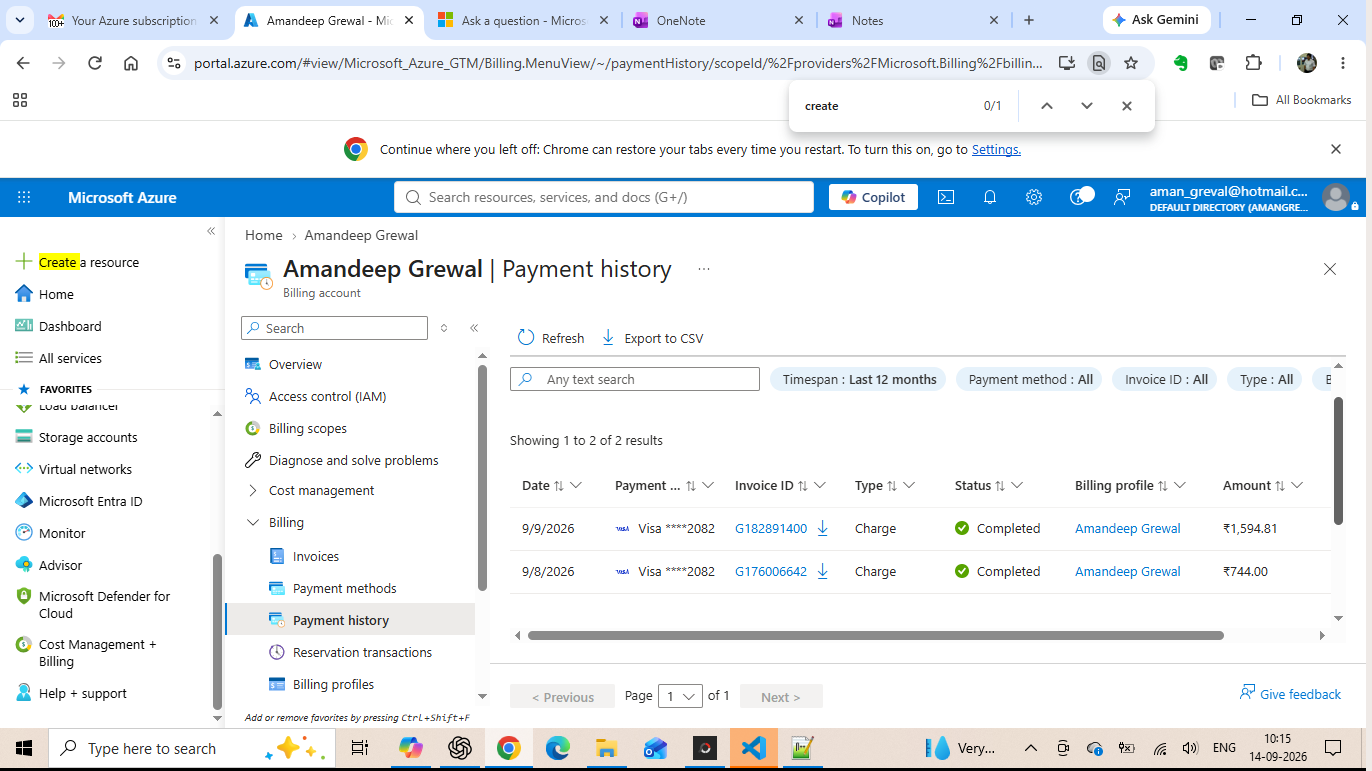Open the Azure notifications bell
The image size is (1372, 771).
point(990,198)
